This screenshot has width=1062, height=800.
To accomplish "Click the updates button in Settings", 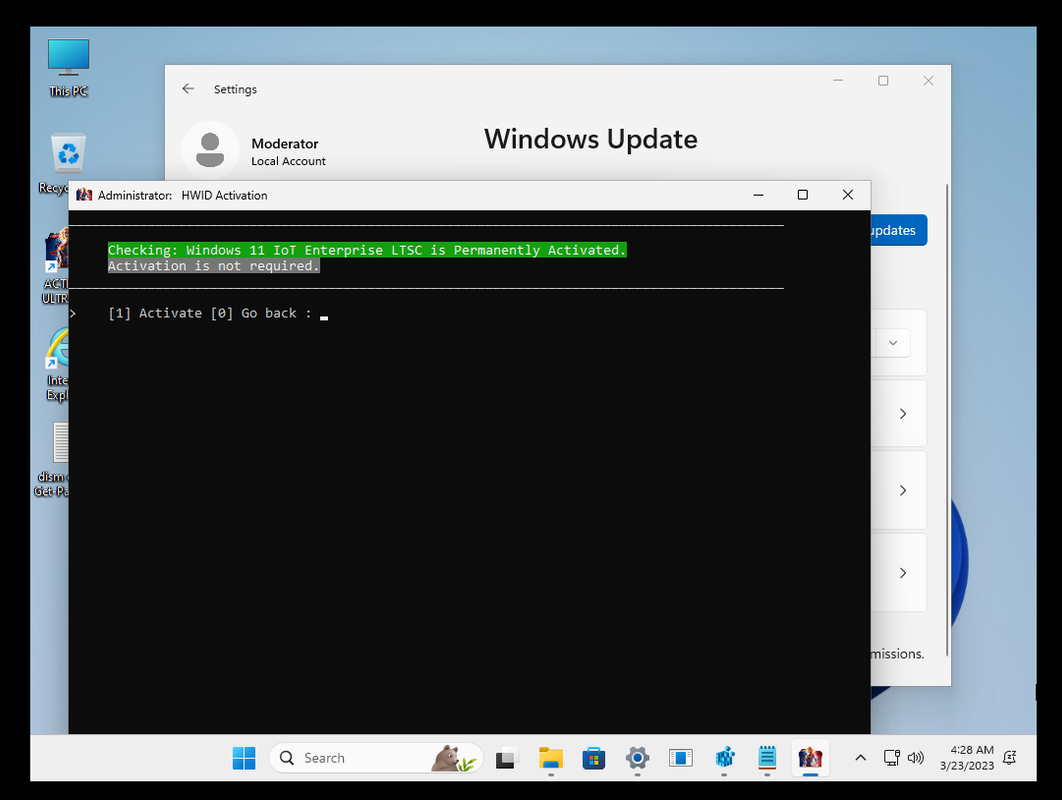I will click(898, 230).
